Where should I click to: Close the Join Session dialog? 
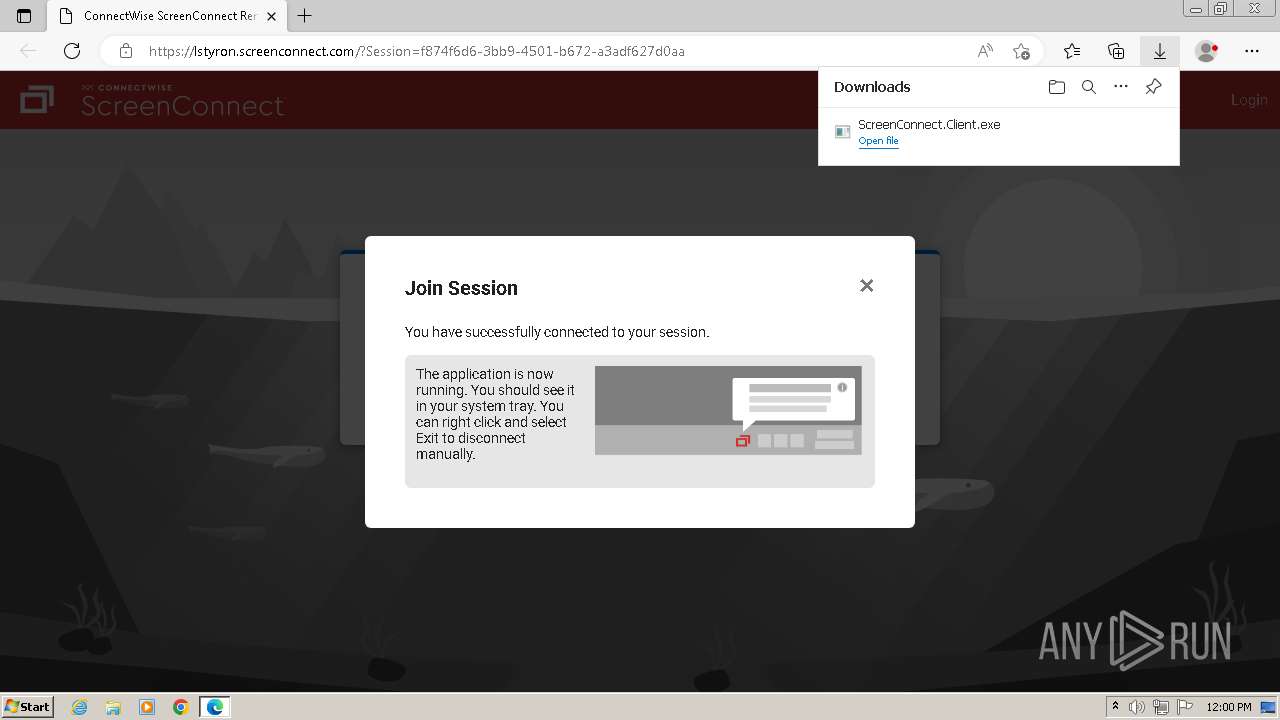[x=866, y=286]
